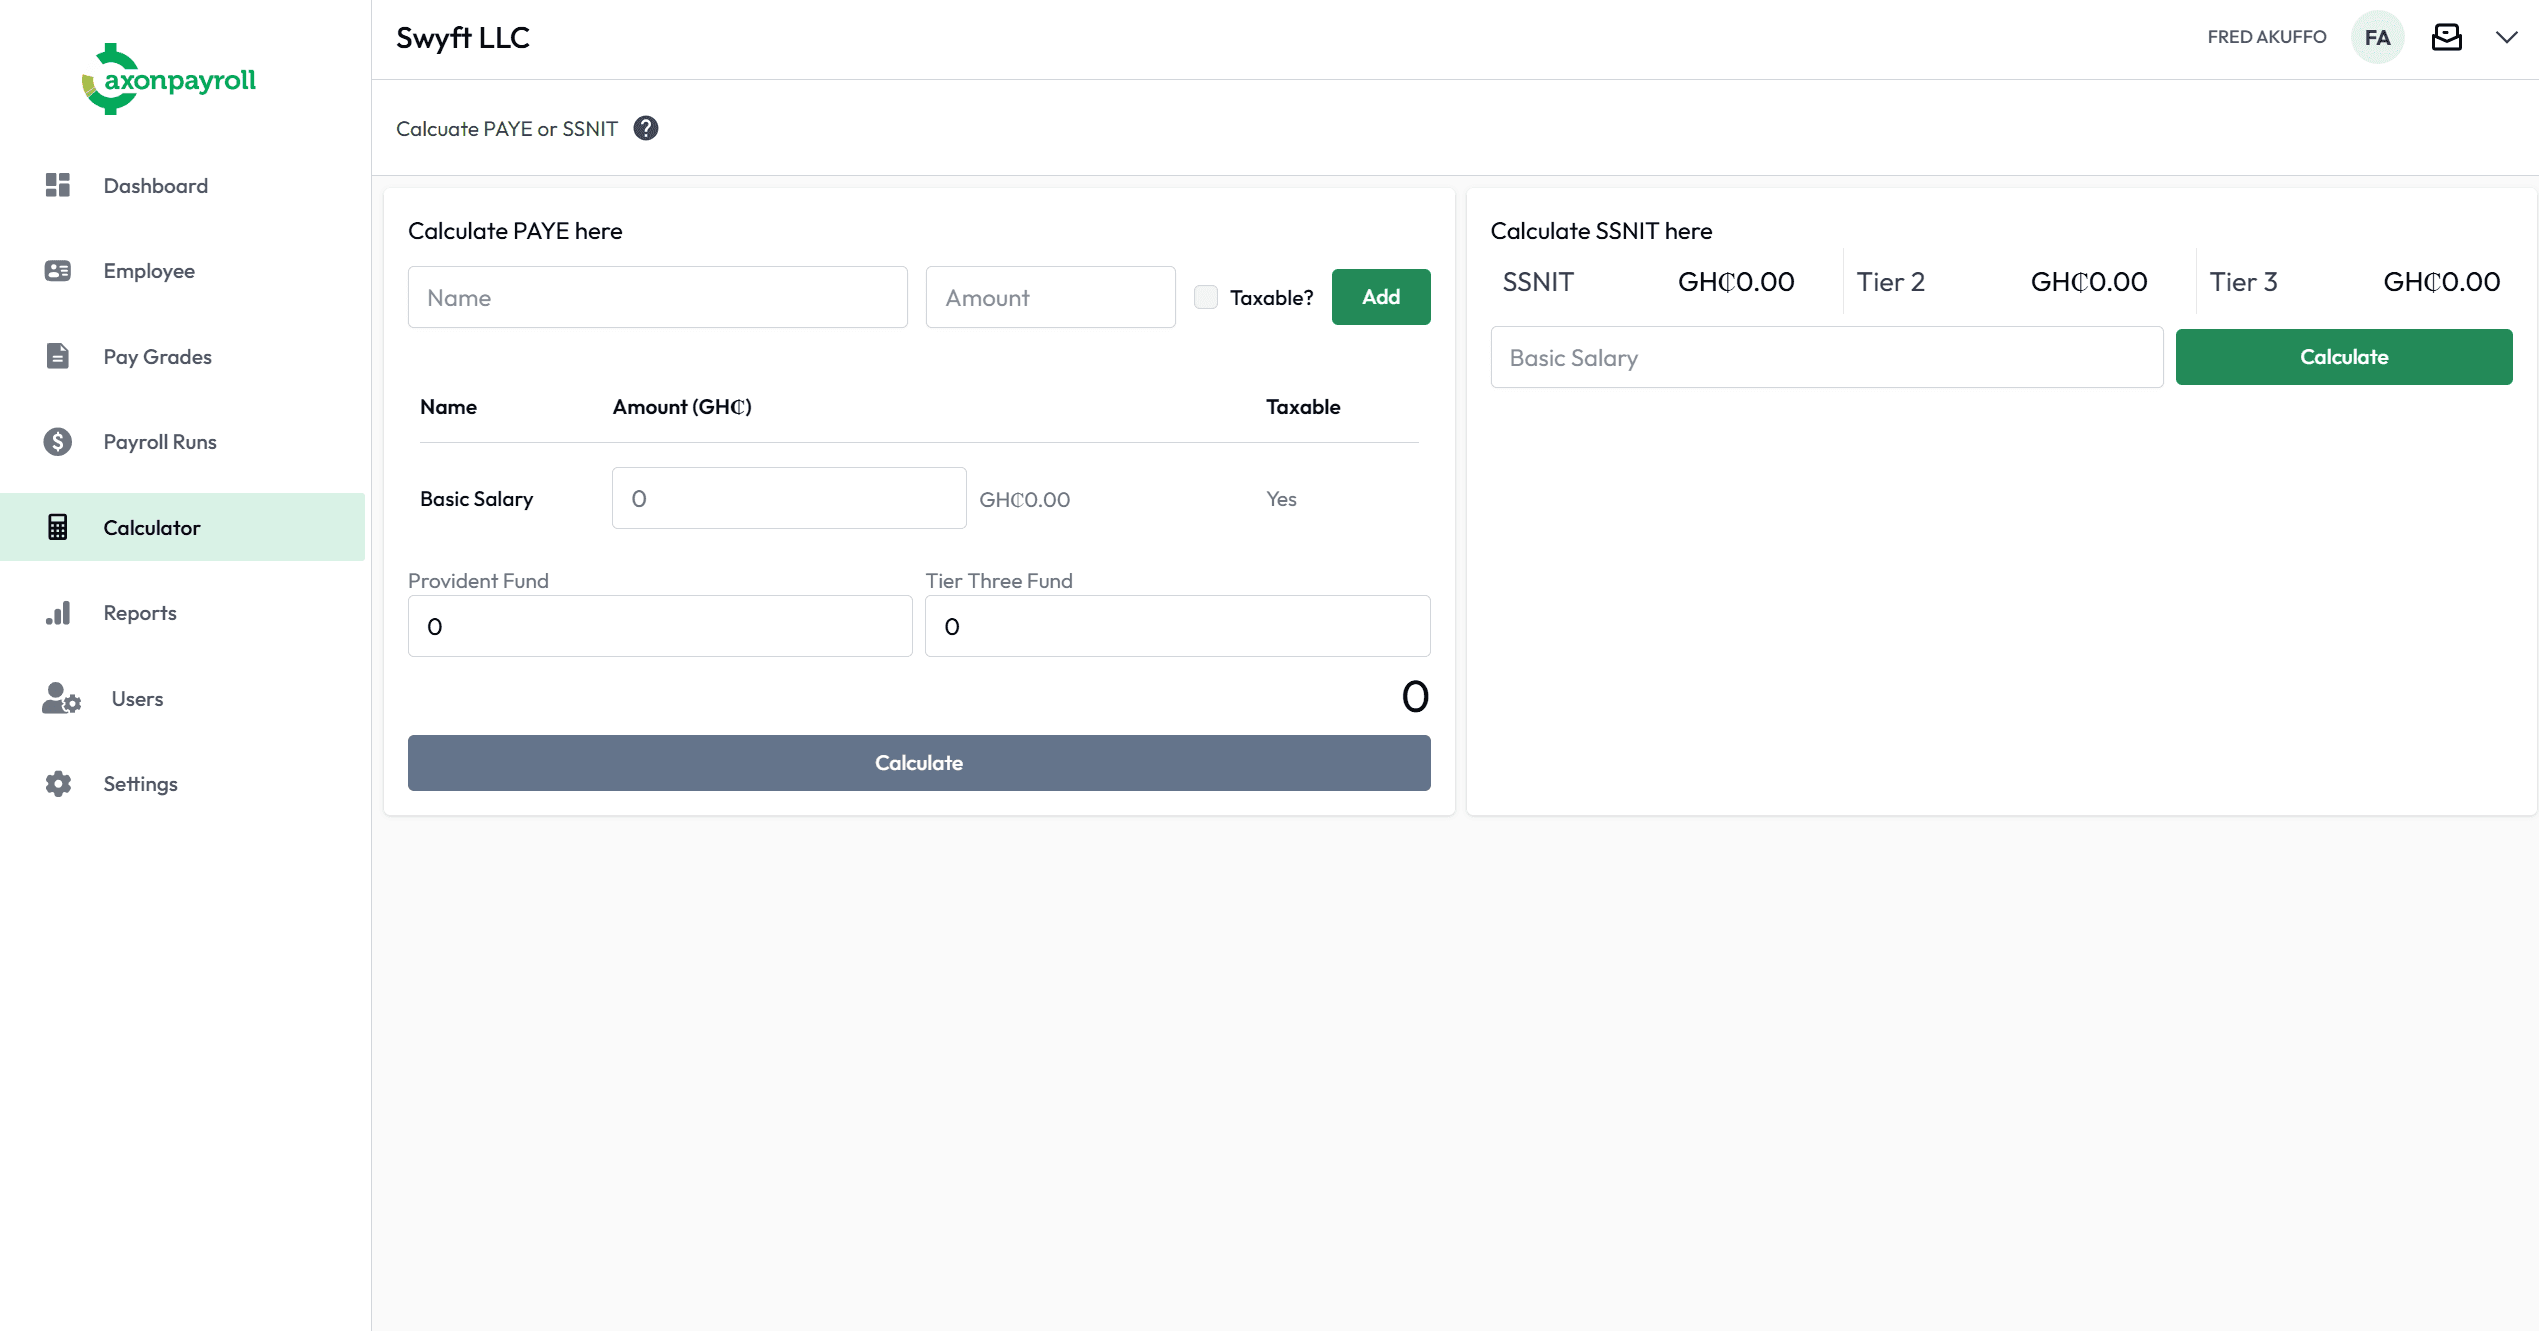This screenshot has height=1331, width=2539.
Task: Click the Tier Three Fund input
Action: [1178, 626]
